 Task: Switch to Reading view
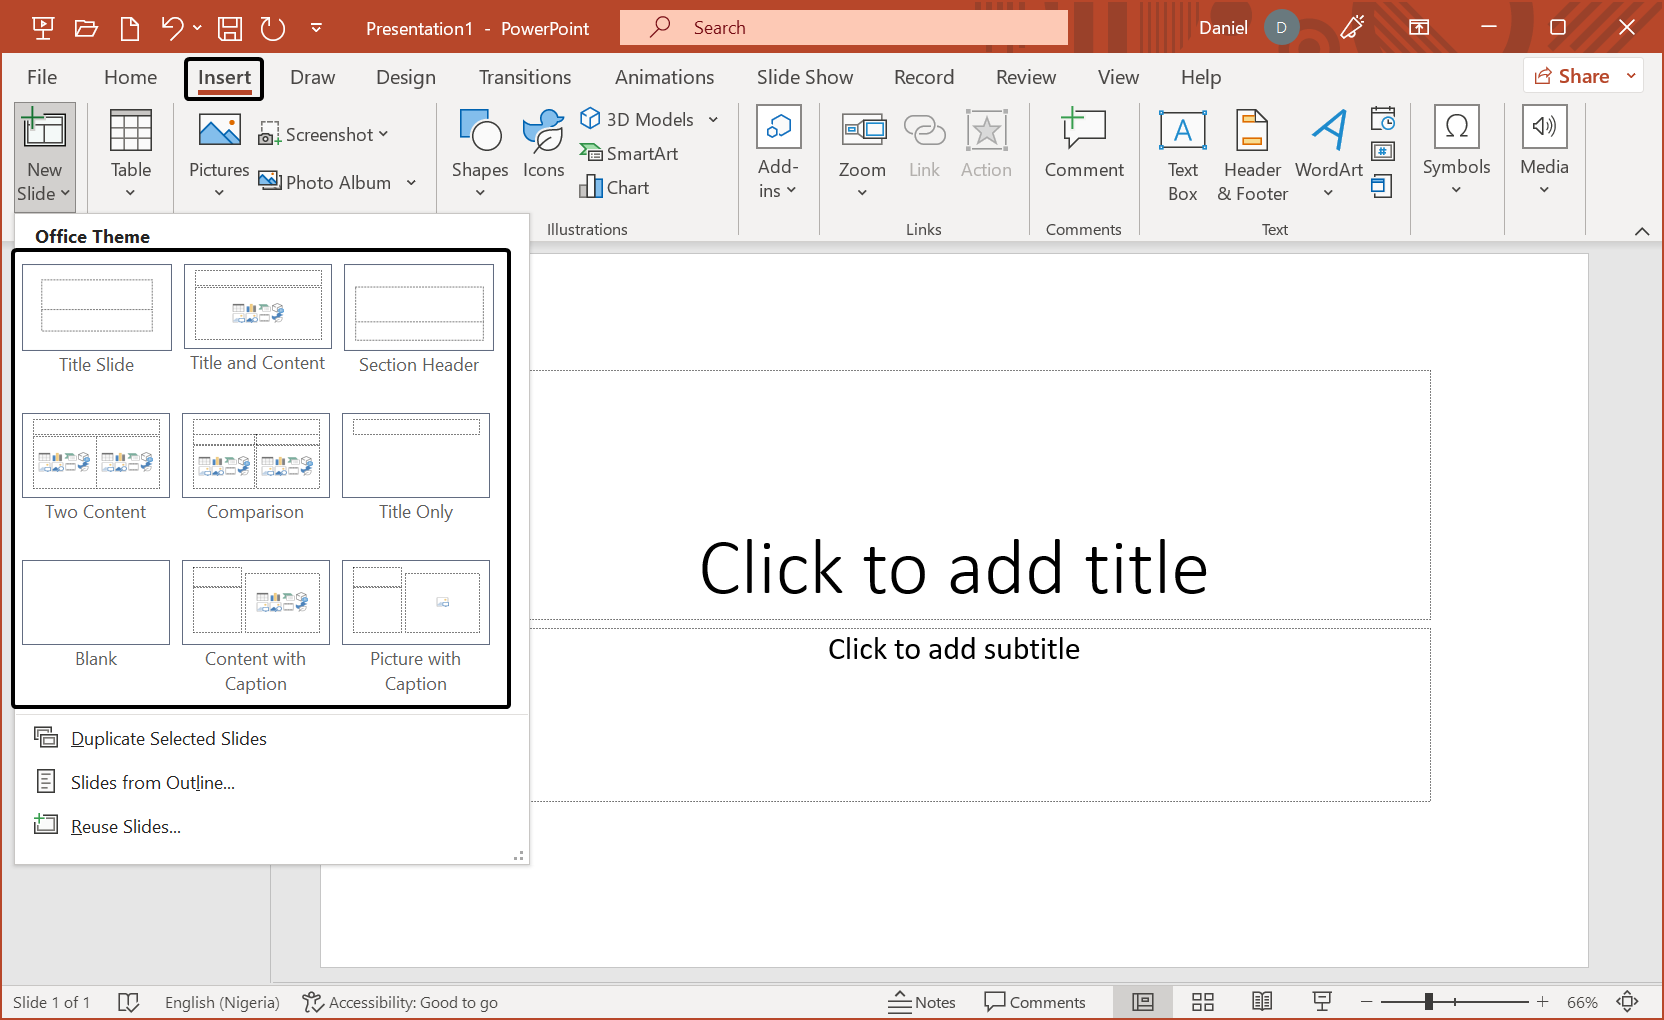(x=1262, y=1001)
